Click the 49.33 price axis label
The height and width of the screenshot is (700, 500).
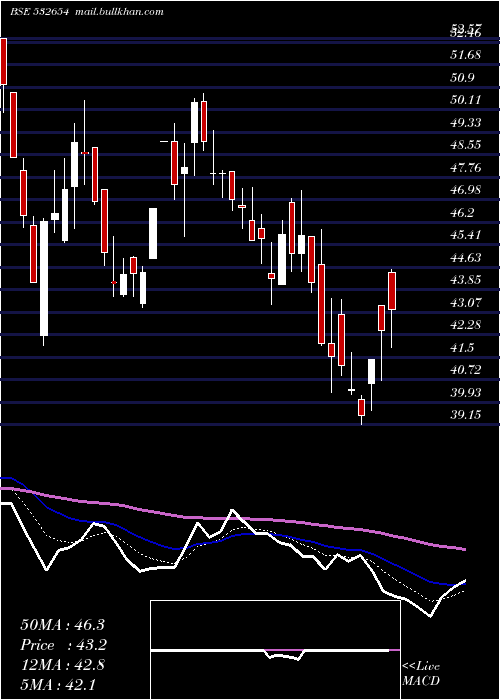click(466, 122)
